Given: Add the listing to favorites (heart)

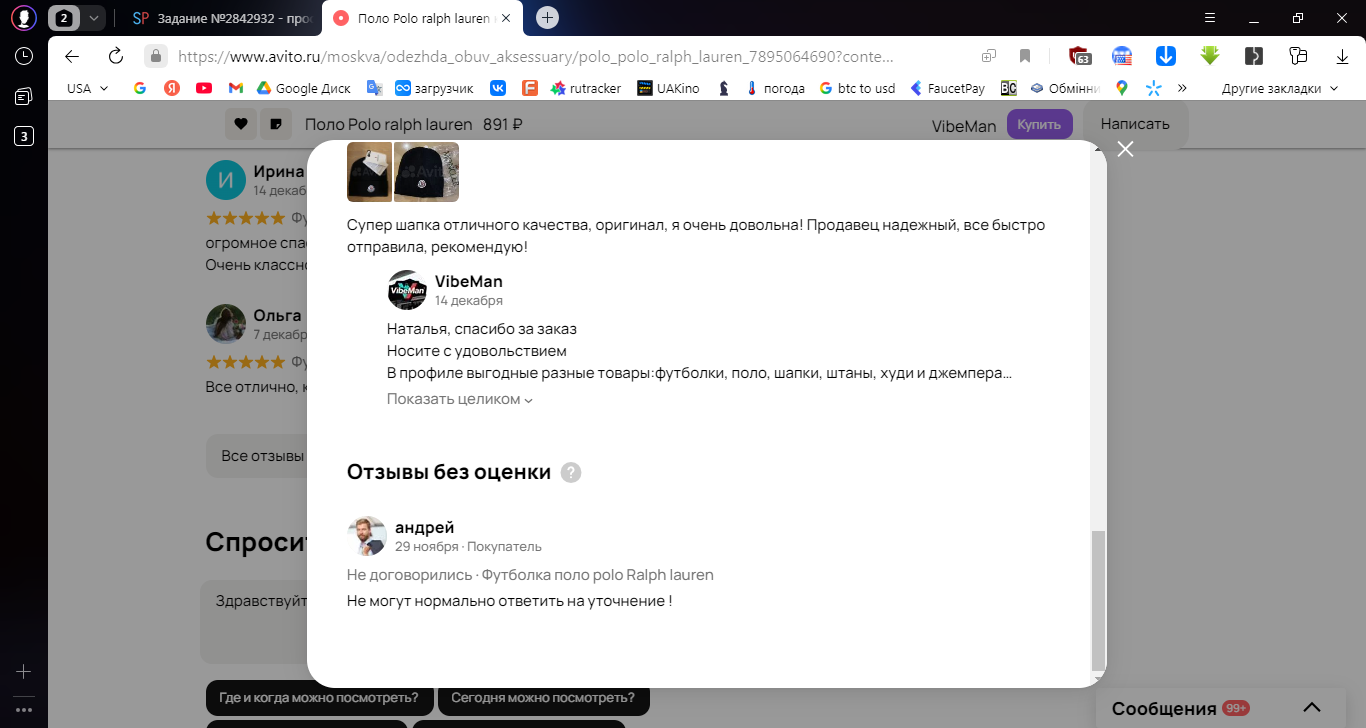Looking at the screenshot, I should (240, 125).
